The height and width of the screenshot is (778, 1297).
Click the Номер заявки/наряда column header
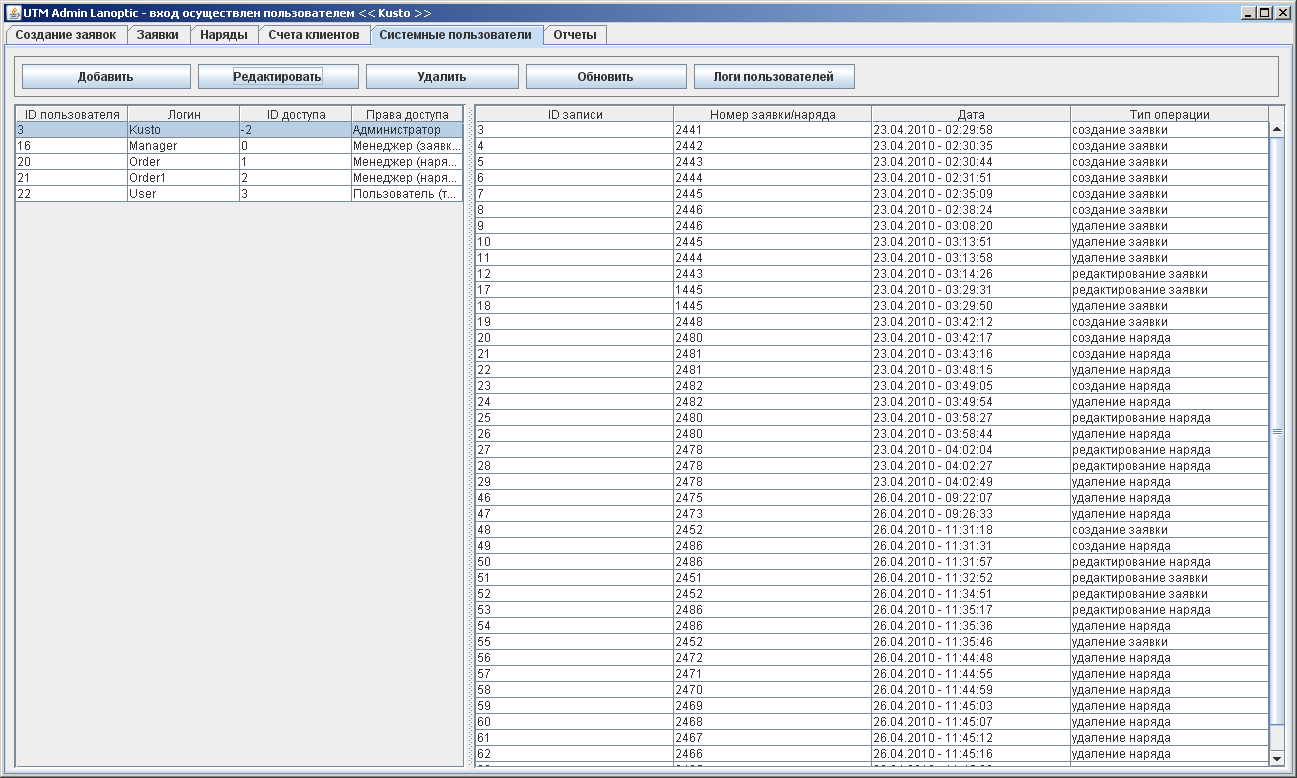[773, 114]
